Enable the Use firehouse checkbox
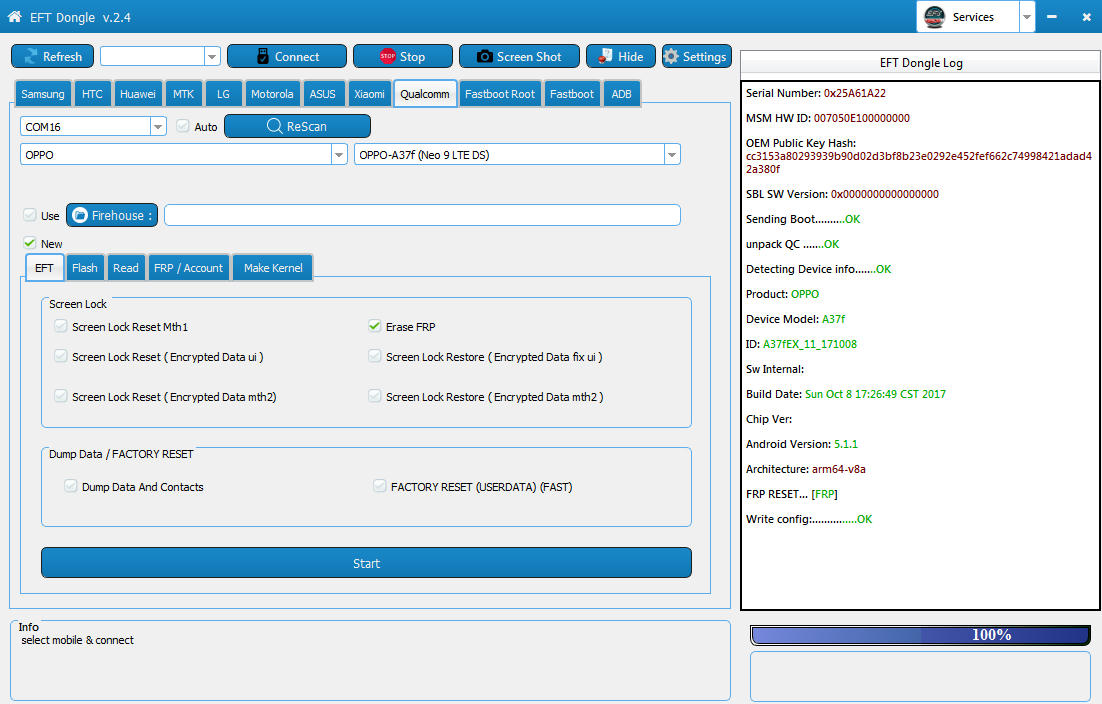Viewport: 1102px width, 704px height. (30, 215)
